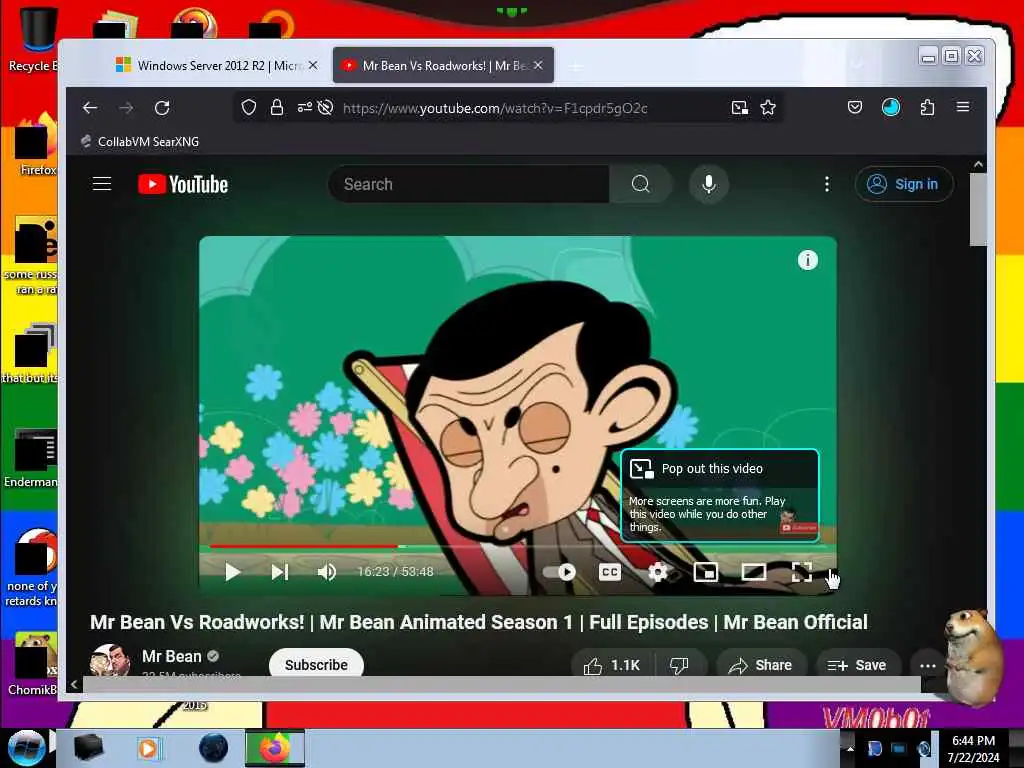Click the taskbar clock 6:44 PM
1024x768 pixels.
coord(973,741)
